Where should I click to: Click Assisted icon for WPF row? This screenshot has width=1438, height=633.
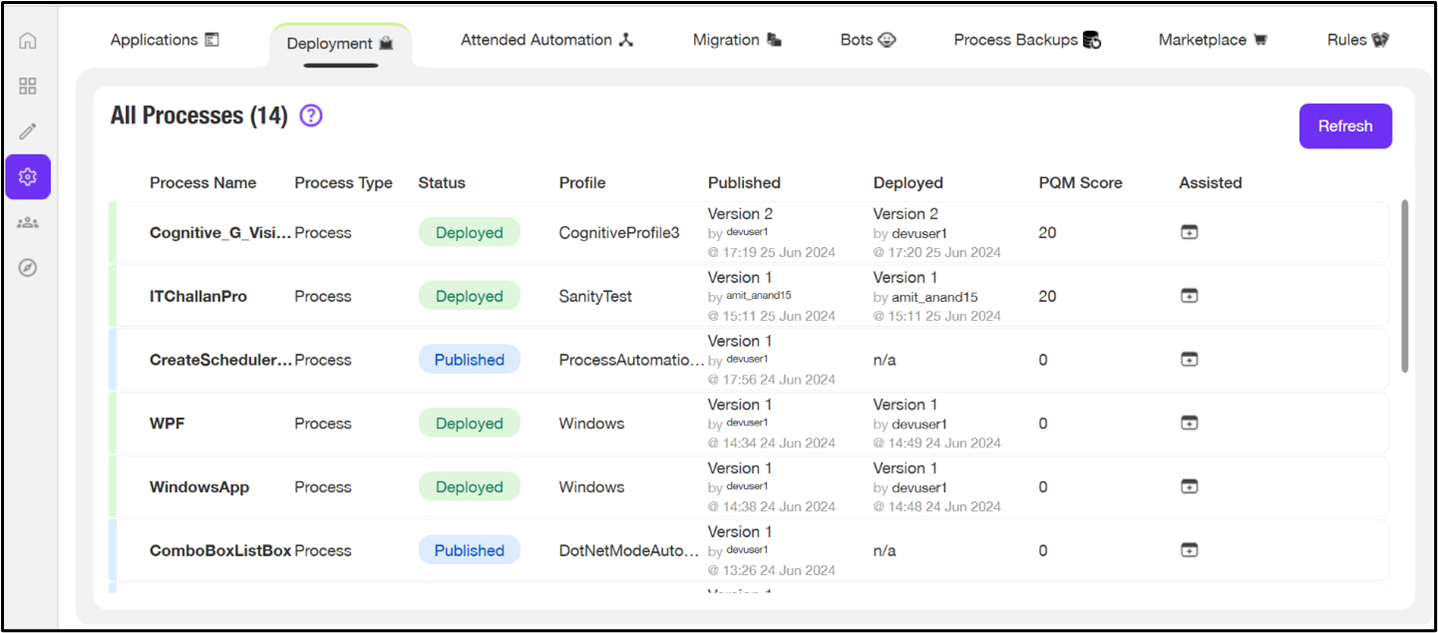(x=1189, y=423)
